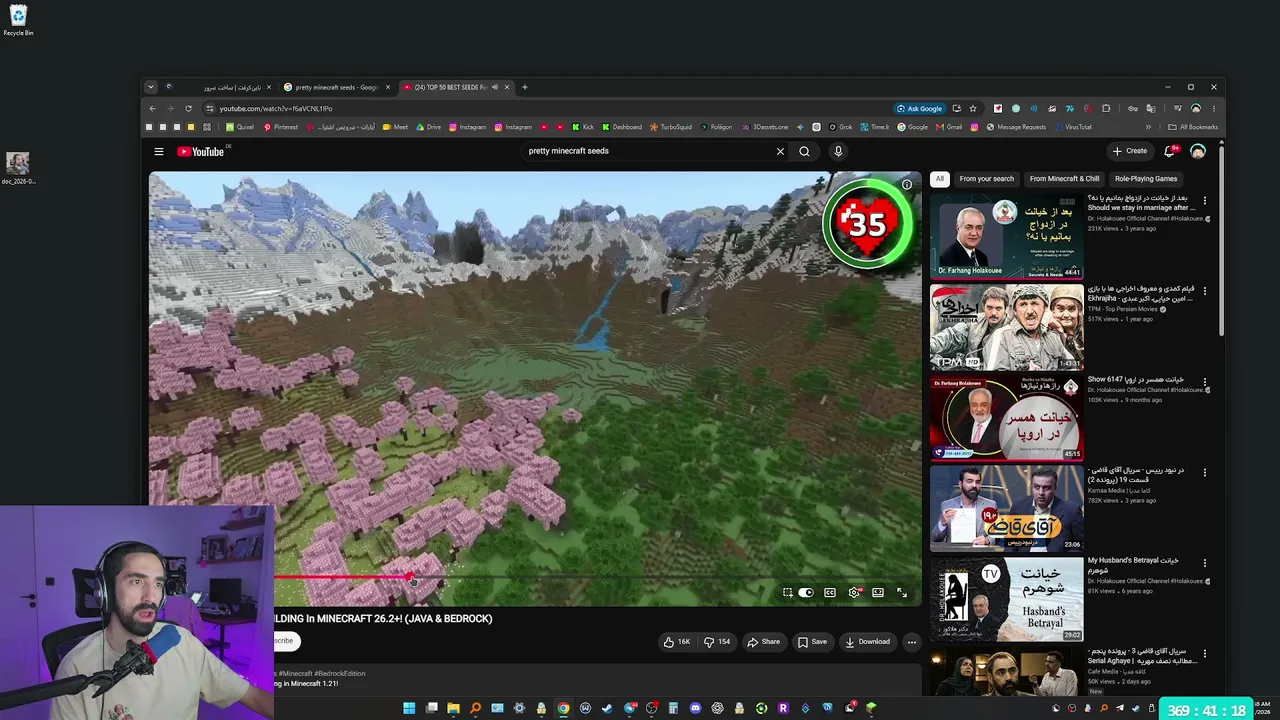Clear the YouTube search box text
1280x720 pixels.
pos(780,152)
